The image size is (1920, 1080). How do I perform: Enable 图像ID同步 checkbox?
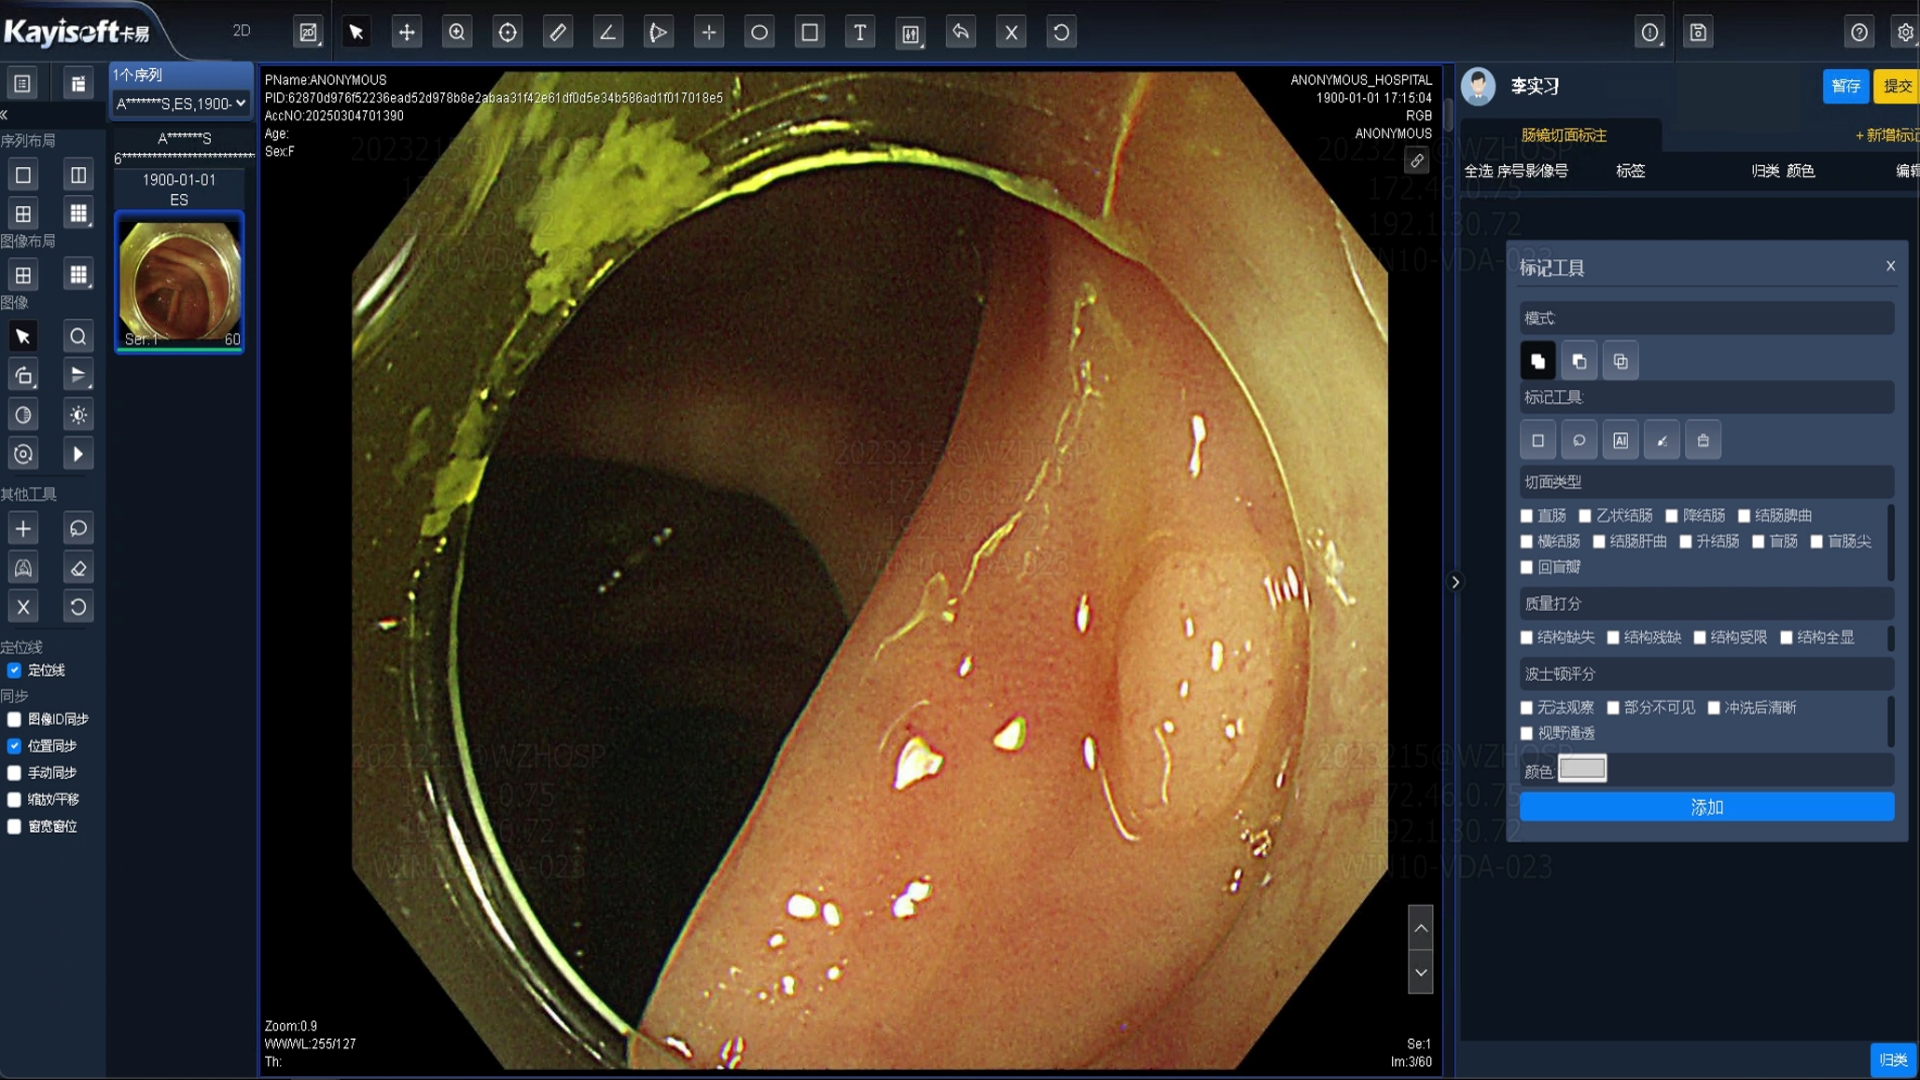click(x=14, y=719)
